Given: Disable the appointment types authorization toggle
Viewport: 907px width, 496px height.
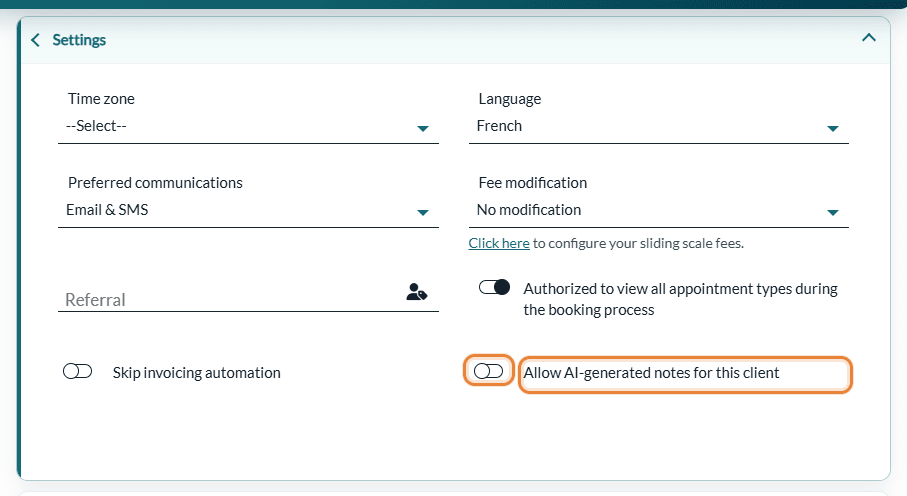Looking at the screenshot, I should click(494, 287).
